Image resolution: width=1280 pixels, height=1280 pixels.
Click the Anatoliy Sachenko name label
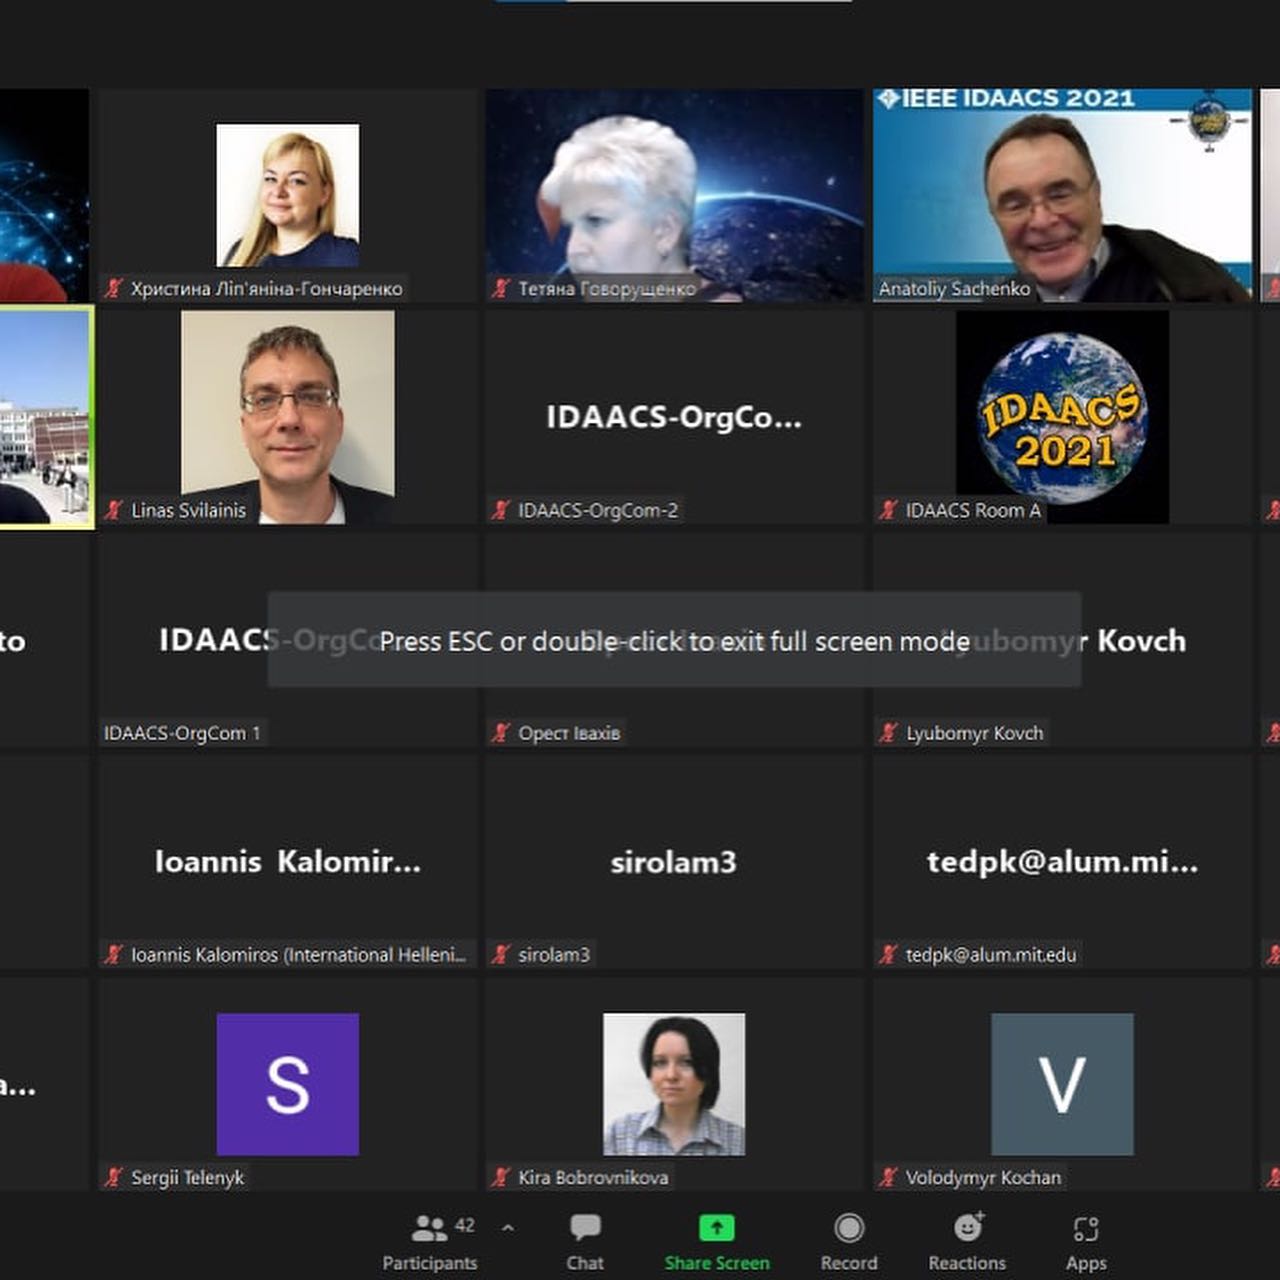[x=954, y=289]
